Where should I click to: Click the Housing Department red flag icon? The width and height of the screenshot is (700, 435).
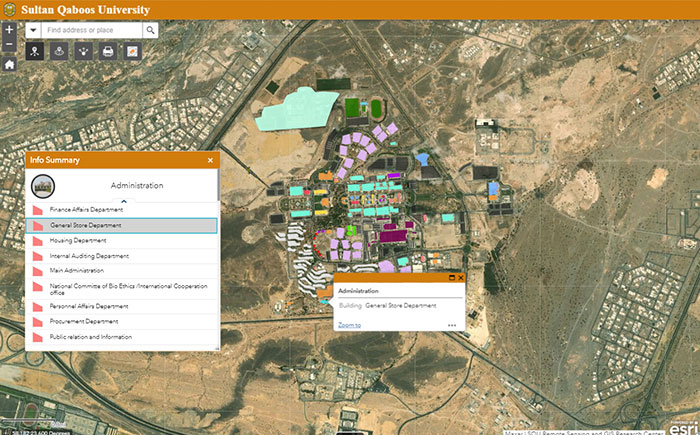pyautogui.click(x=38, y=241)
